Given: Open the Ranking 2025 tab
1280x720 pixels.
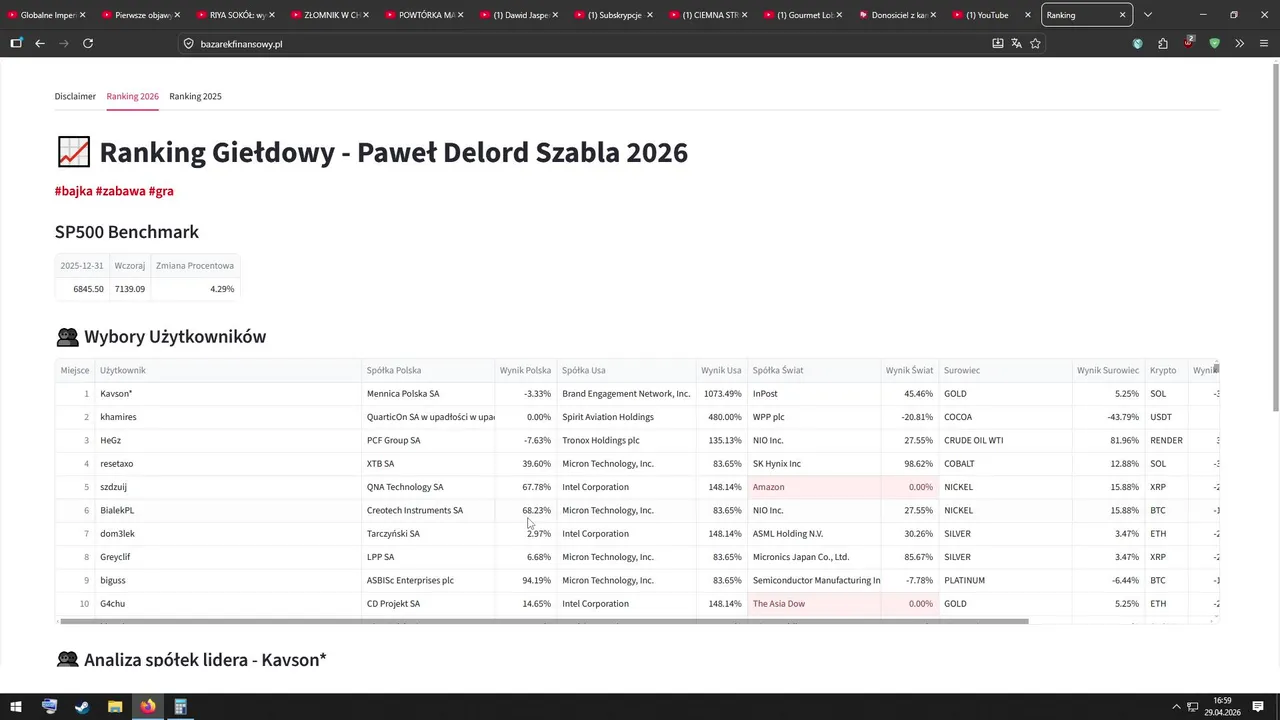Looking at the screenshot, I should click(195, 96).
